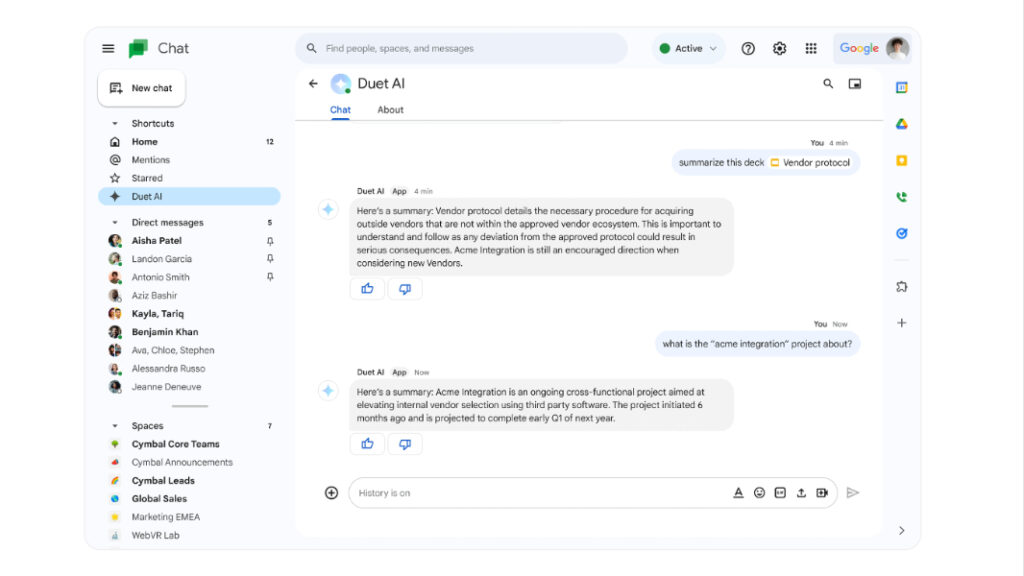Viewport: 1024px width, 576px height.
Task: Open the Marketing EMEA space
Action: 189,517
